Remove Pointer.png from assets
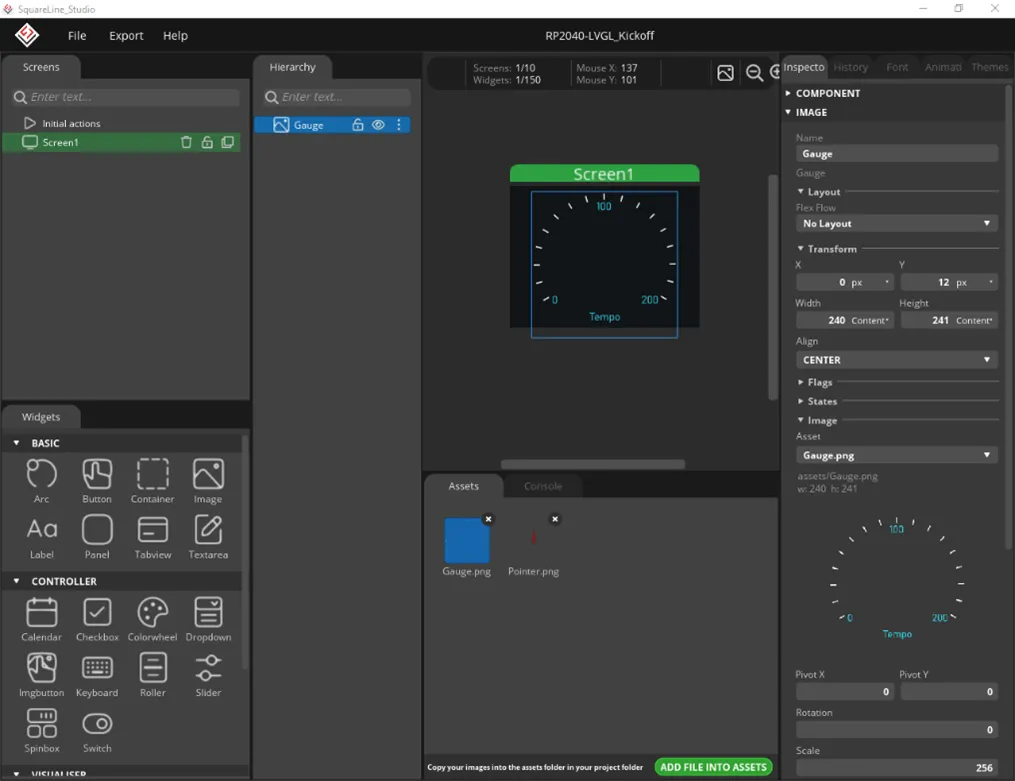 click(x=555, y=519)
